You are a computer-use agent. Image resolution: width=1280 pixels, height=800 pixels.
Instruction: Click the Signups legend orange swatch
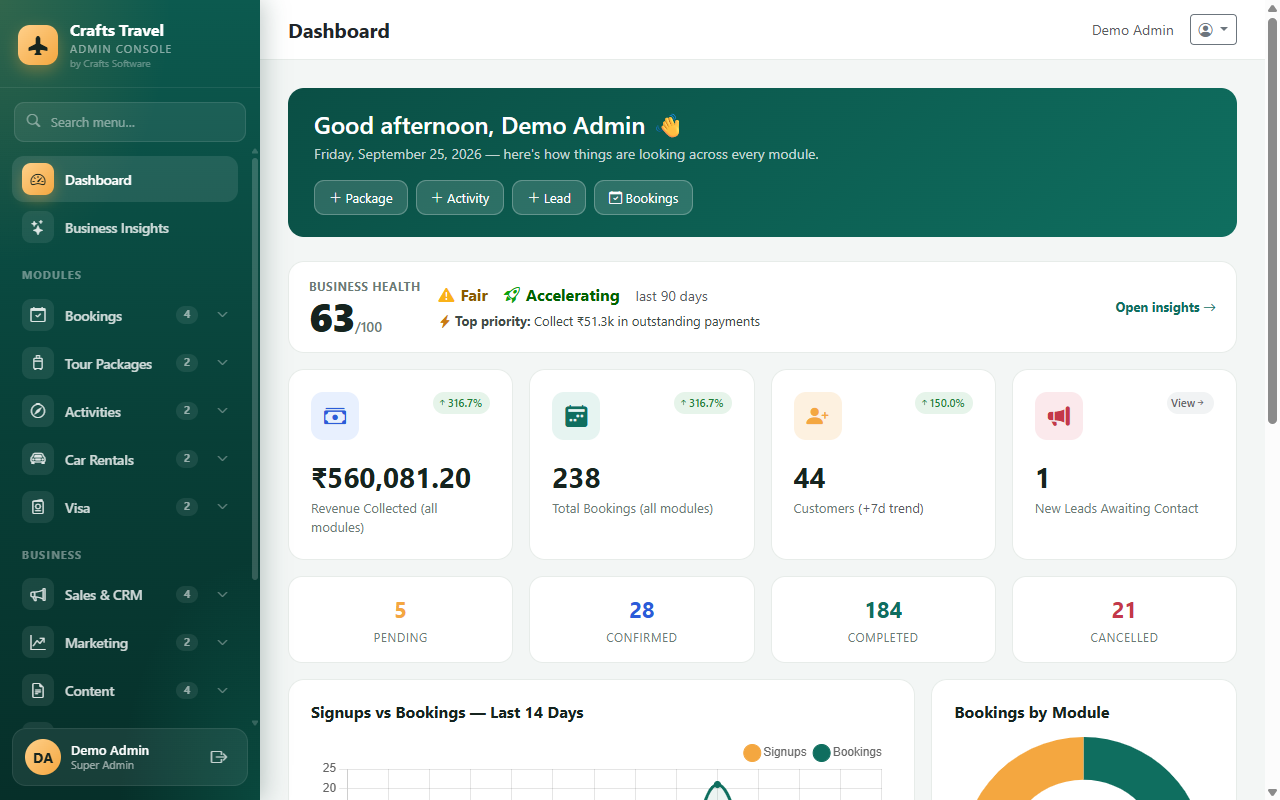click(x=752, y=752)
